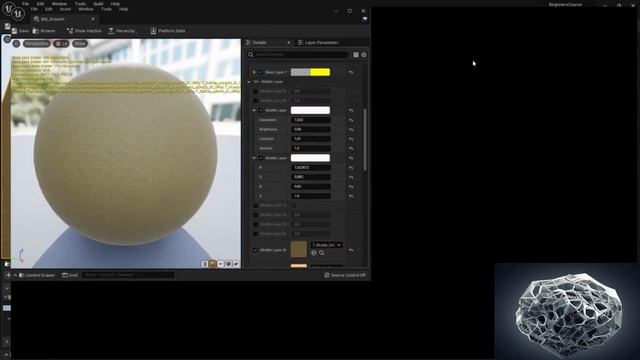Image resolution: width=640 pixels, height=360 pixels.
Task: Switch to the Layer Parameters tab
Action: [x=318, y=42]
